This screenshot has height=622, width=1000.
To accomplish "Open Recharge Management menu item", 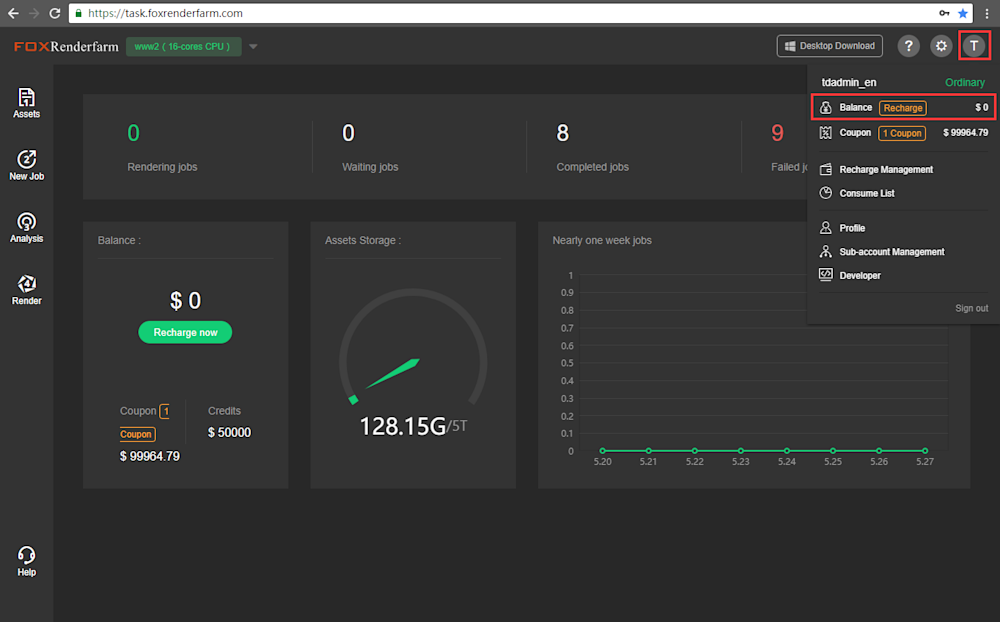I will (x=886, y=169).
